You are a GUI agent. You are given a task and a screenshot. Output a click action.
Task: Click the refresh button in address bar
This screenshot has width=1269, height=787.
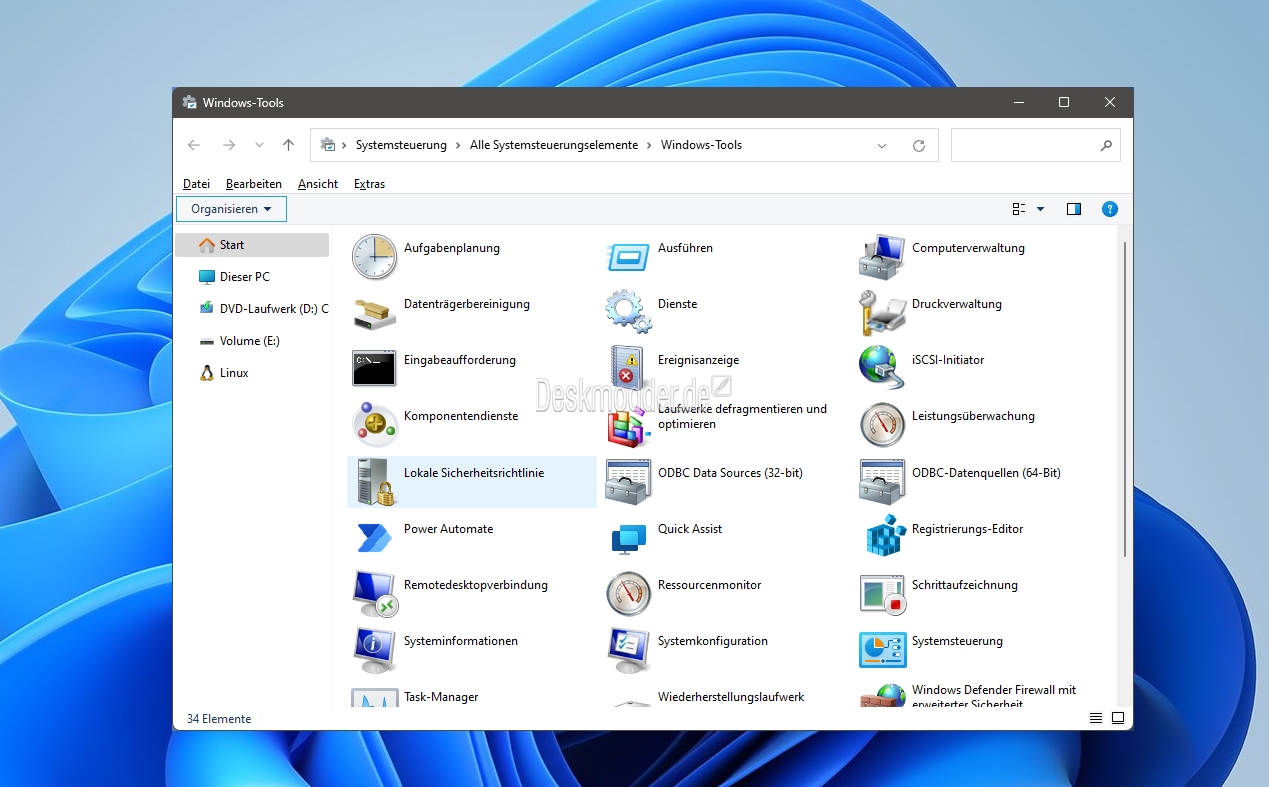[919, 145]
